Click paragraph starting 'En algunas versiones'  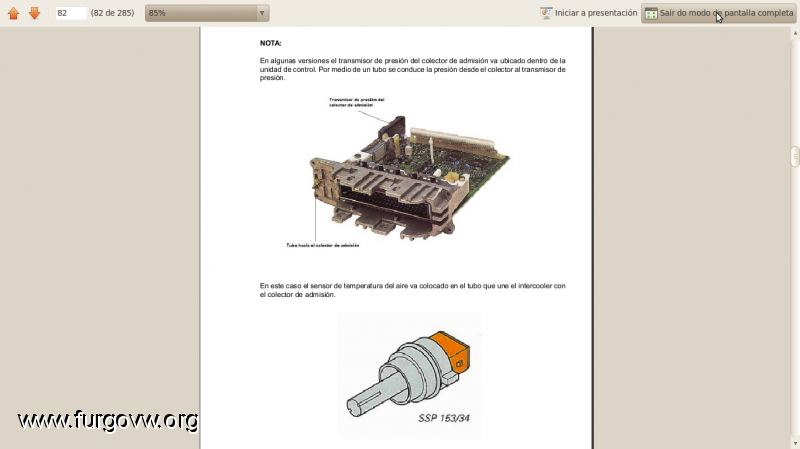pyautogui.click(x=412, y=69)
